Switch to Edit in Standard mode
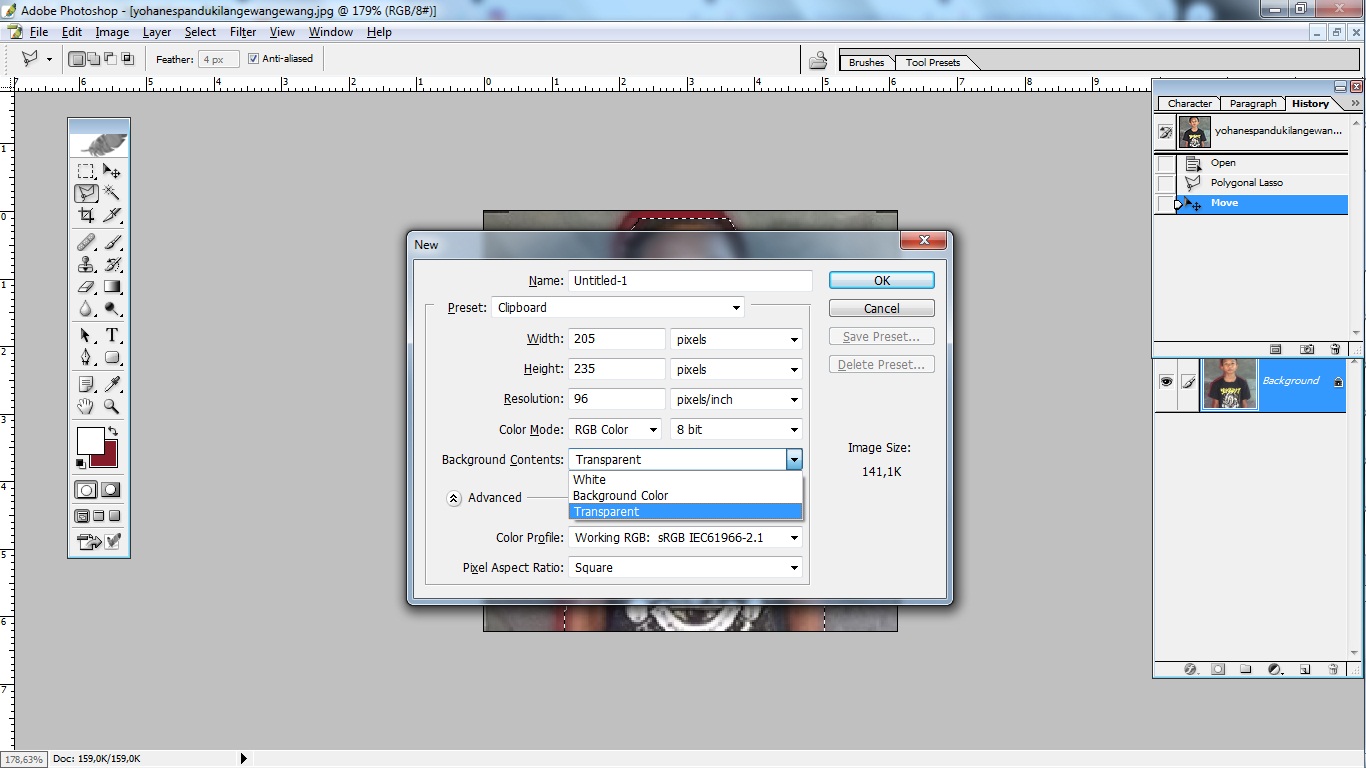 pos(87,490)
